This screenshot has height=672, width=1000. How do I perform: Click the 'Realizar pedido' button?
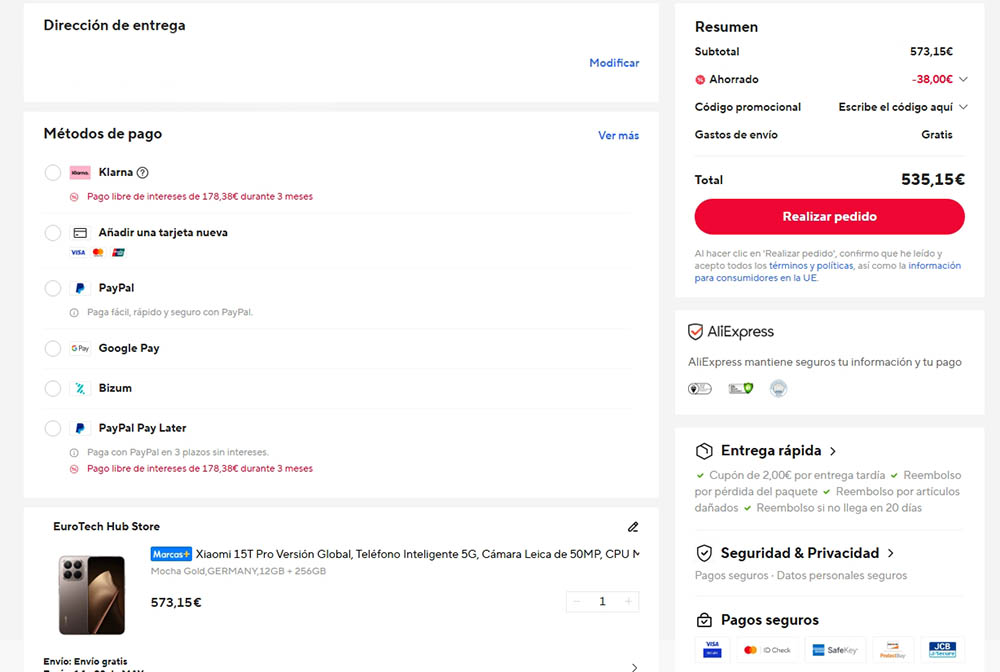tap(829, 217)
